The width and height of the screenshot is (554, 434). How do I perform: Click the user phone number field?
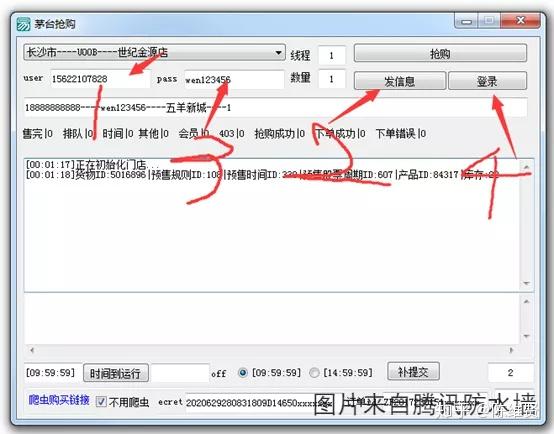click(100, 79)
